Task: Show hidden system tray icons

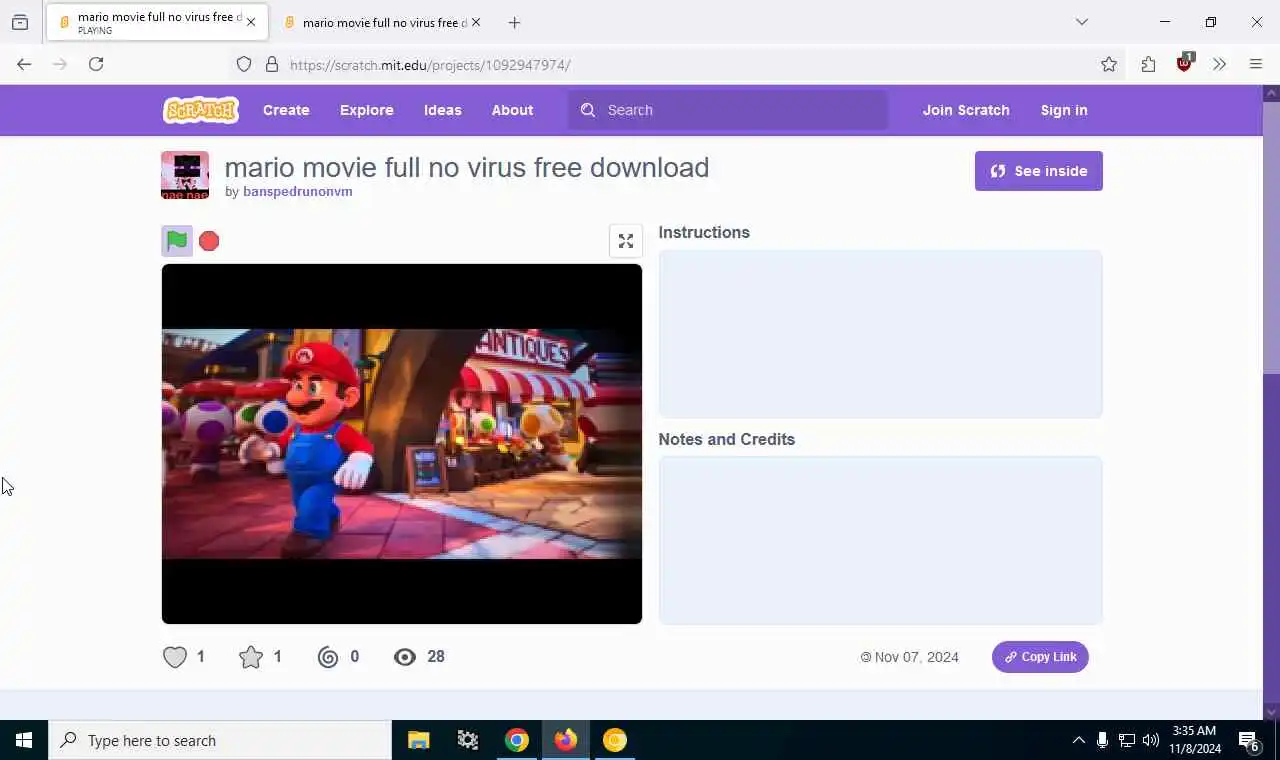Action: (x=1078, y=740)
